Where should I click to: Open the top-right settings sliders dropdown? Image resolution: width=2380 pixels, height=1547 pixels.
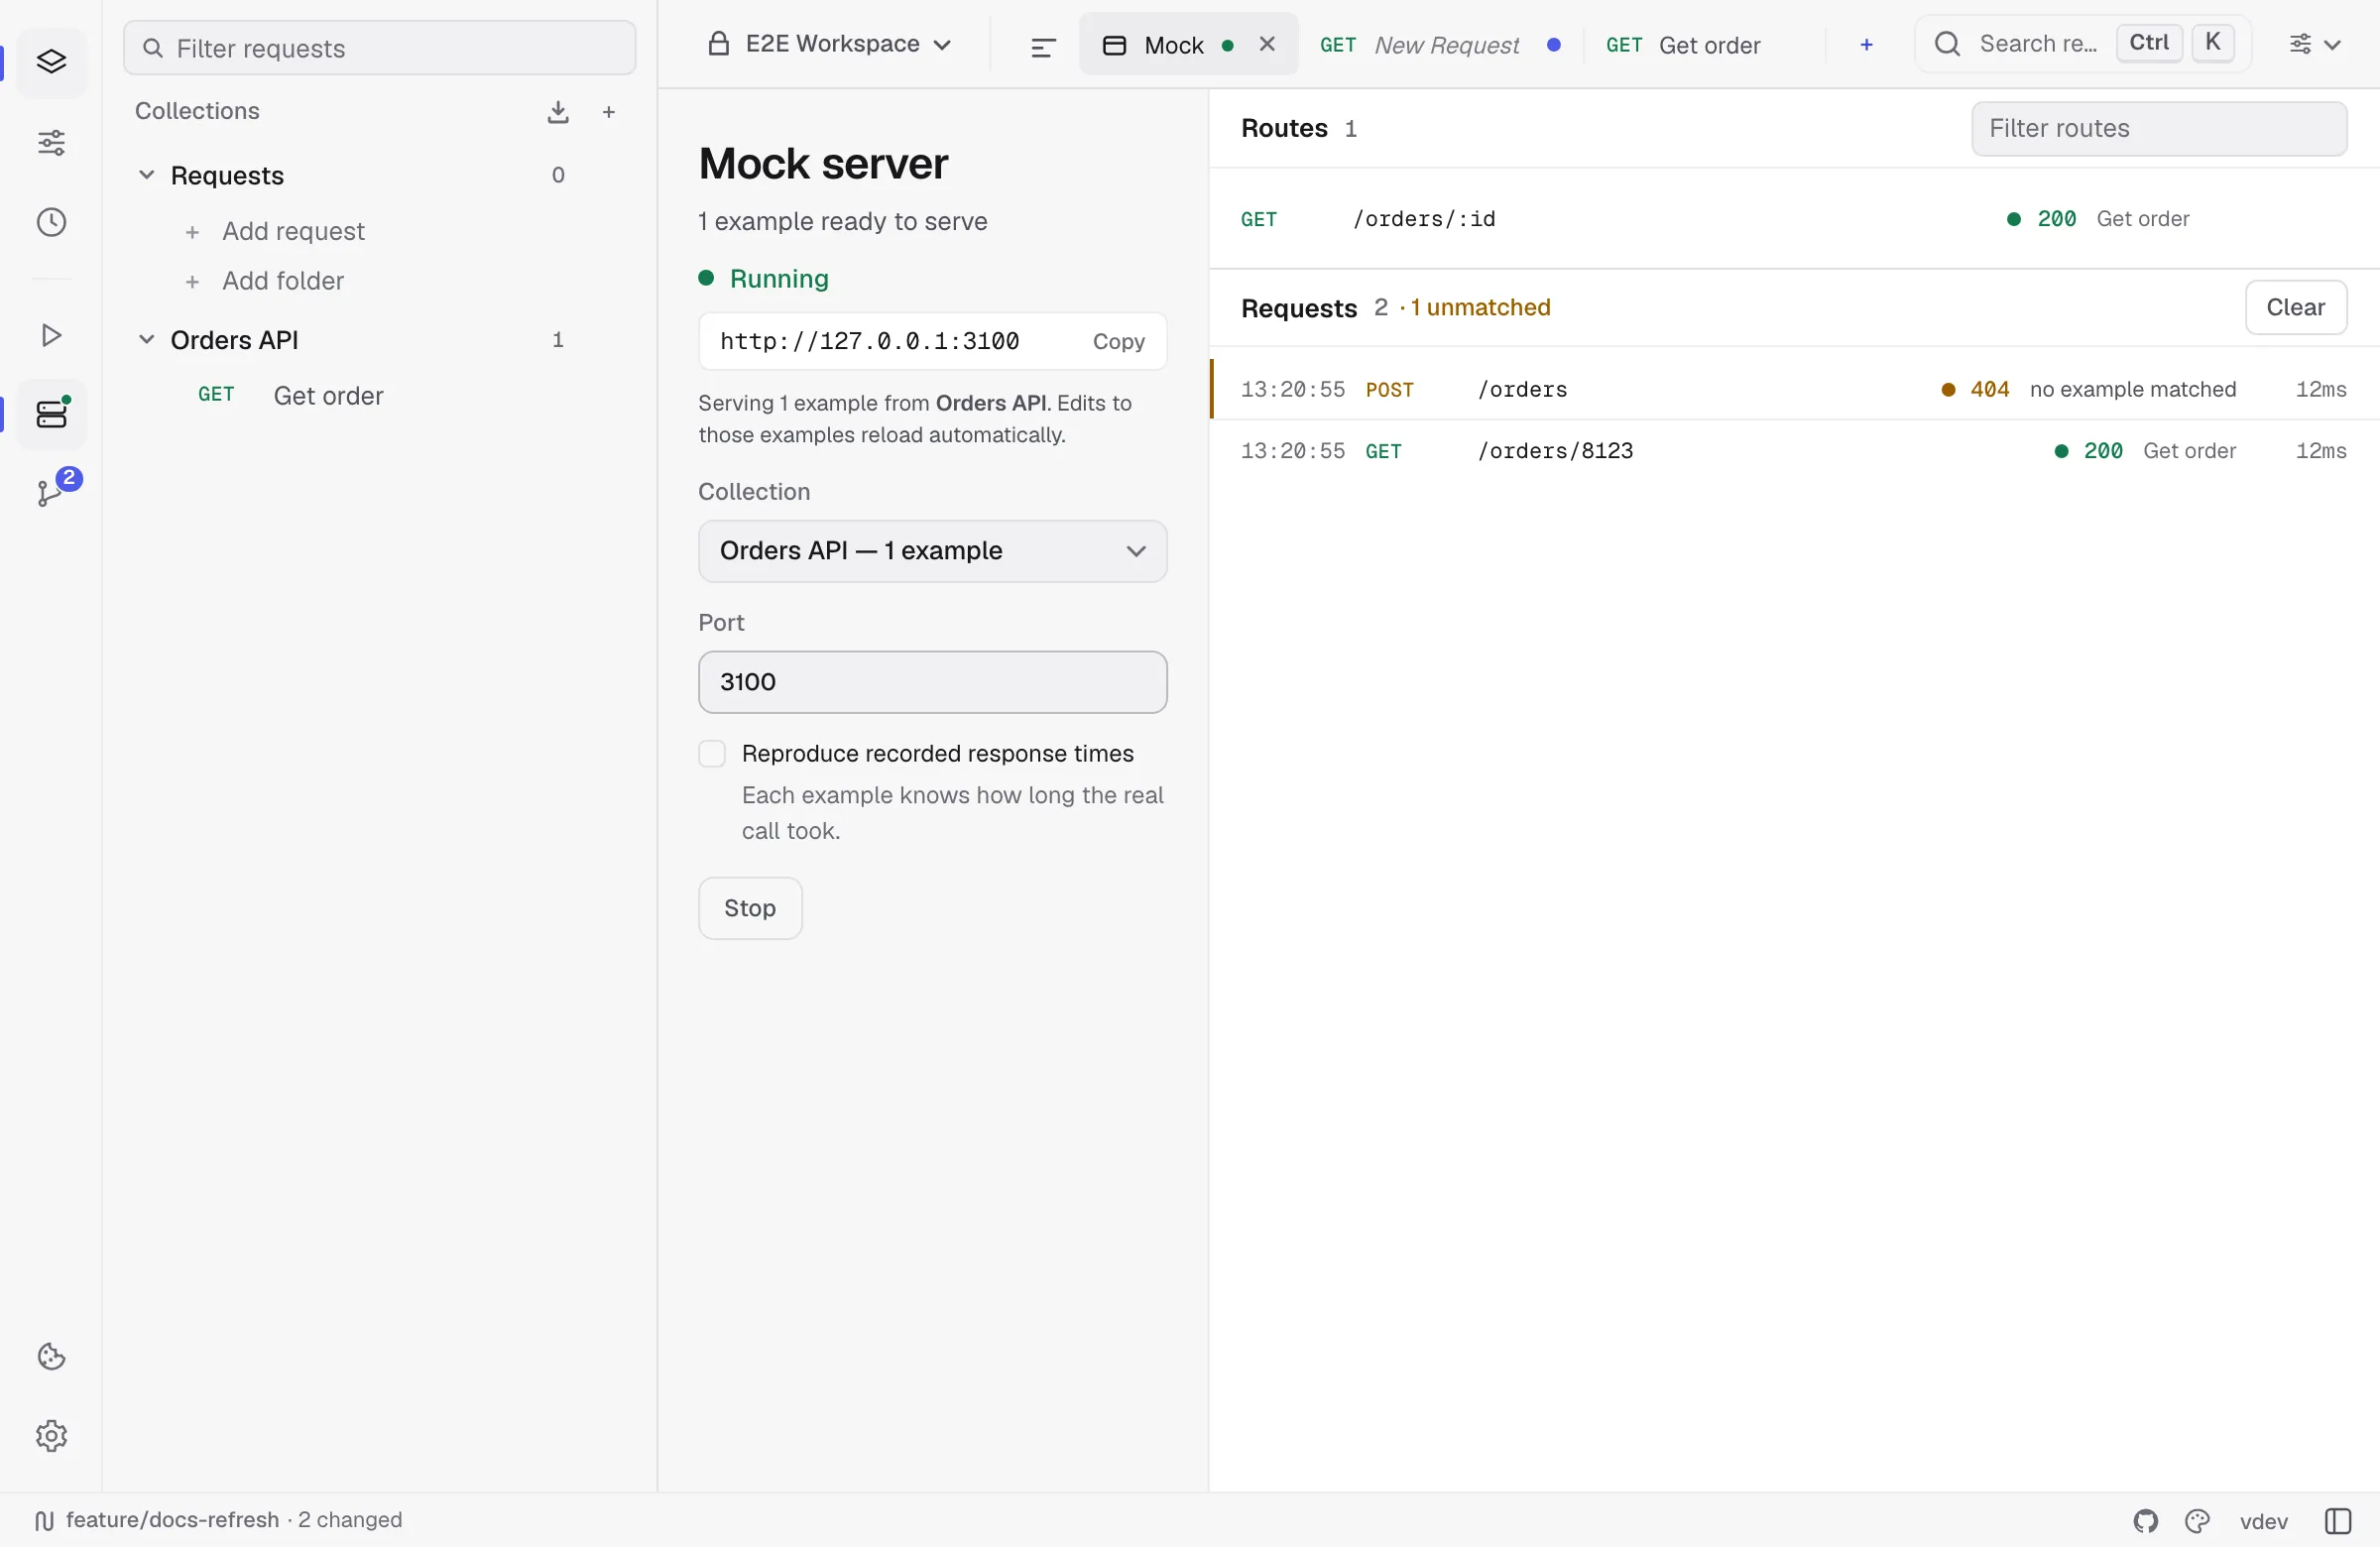click(x=2314, y=44)
